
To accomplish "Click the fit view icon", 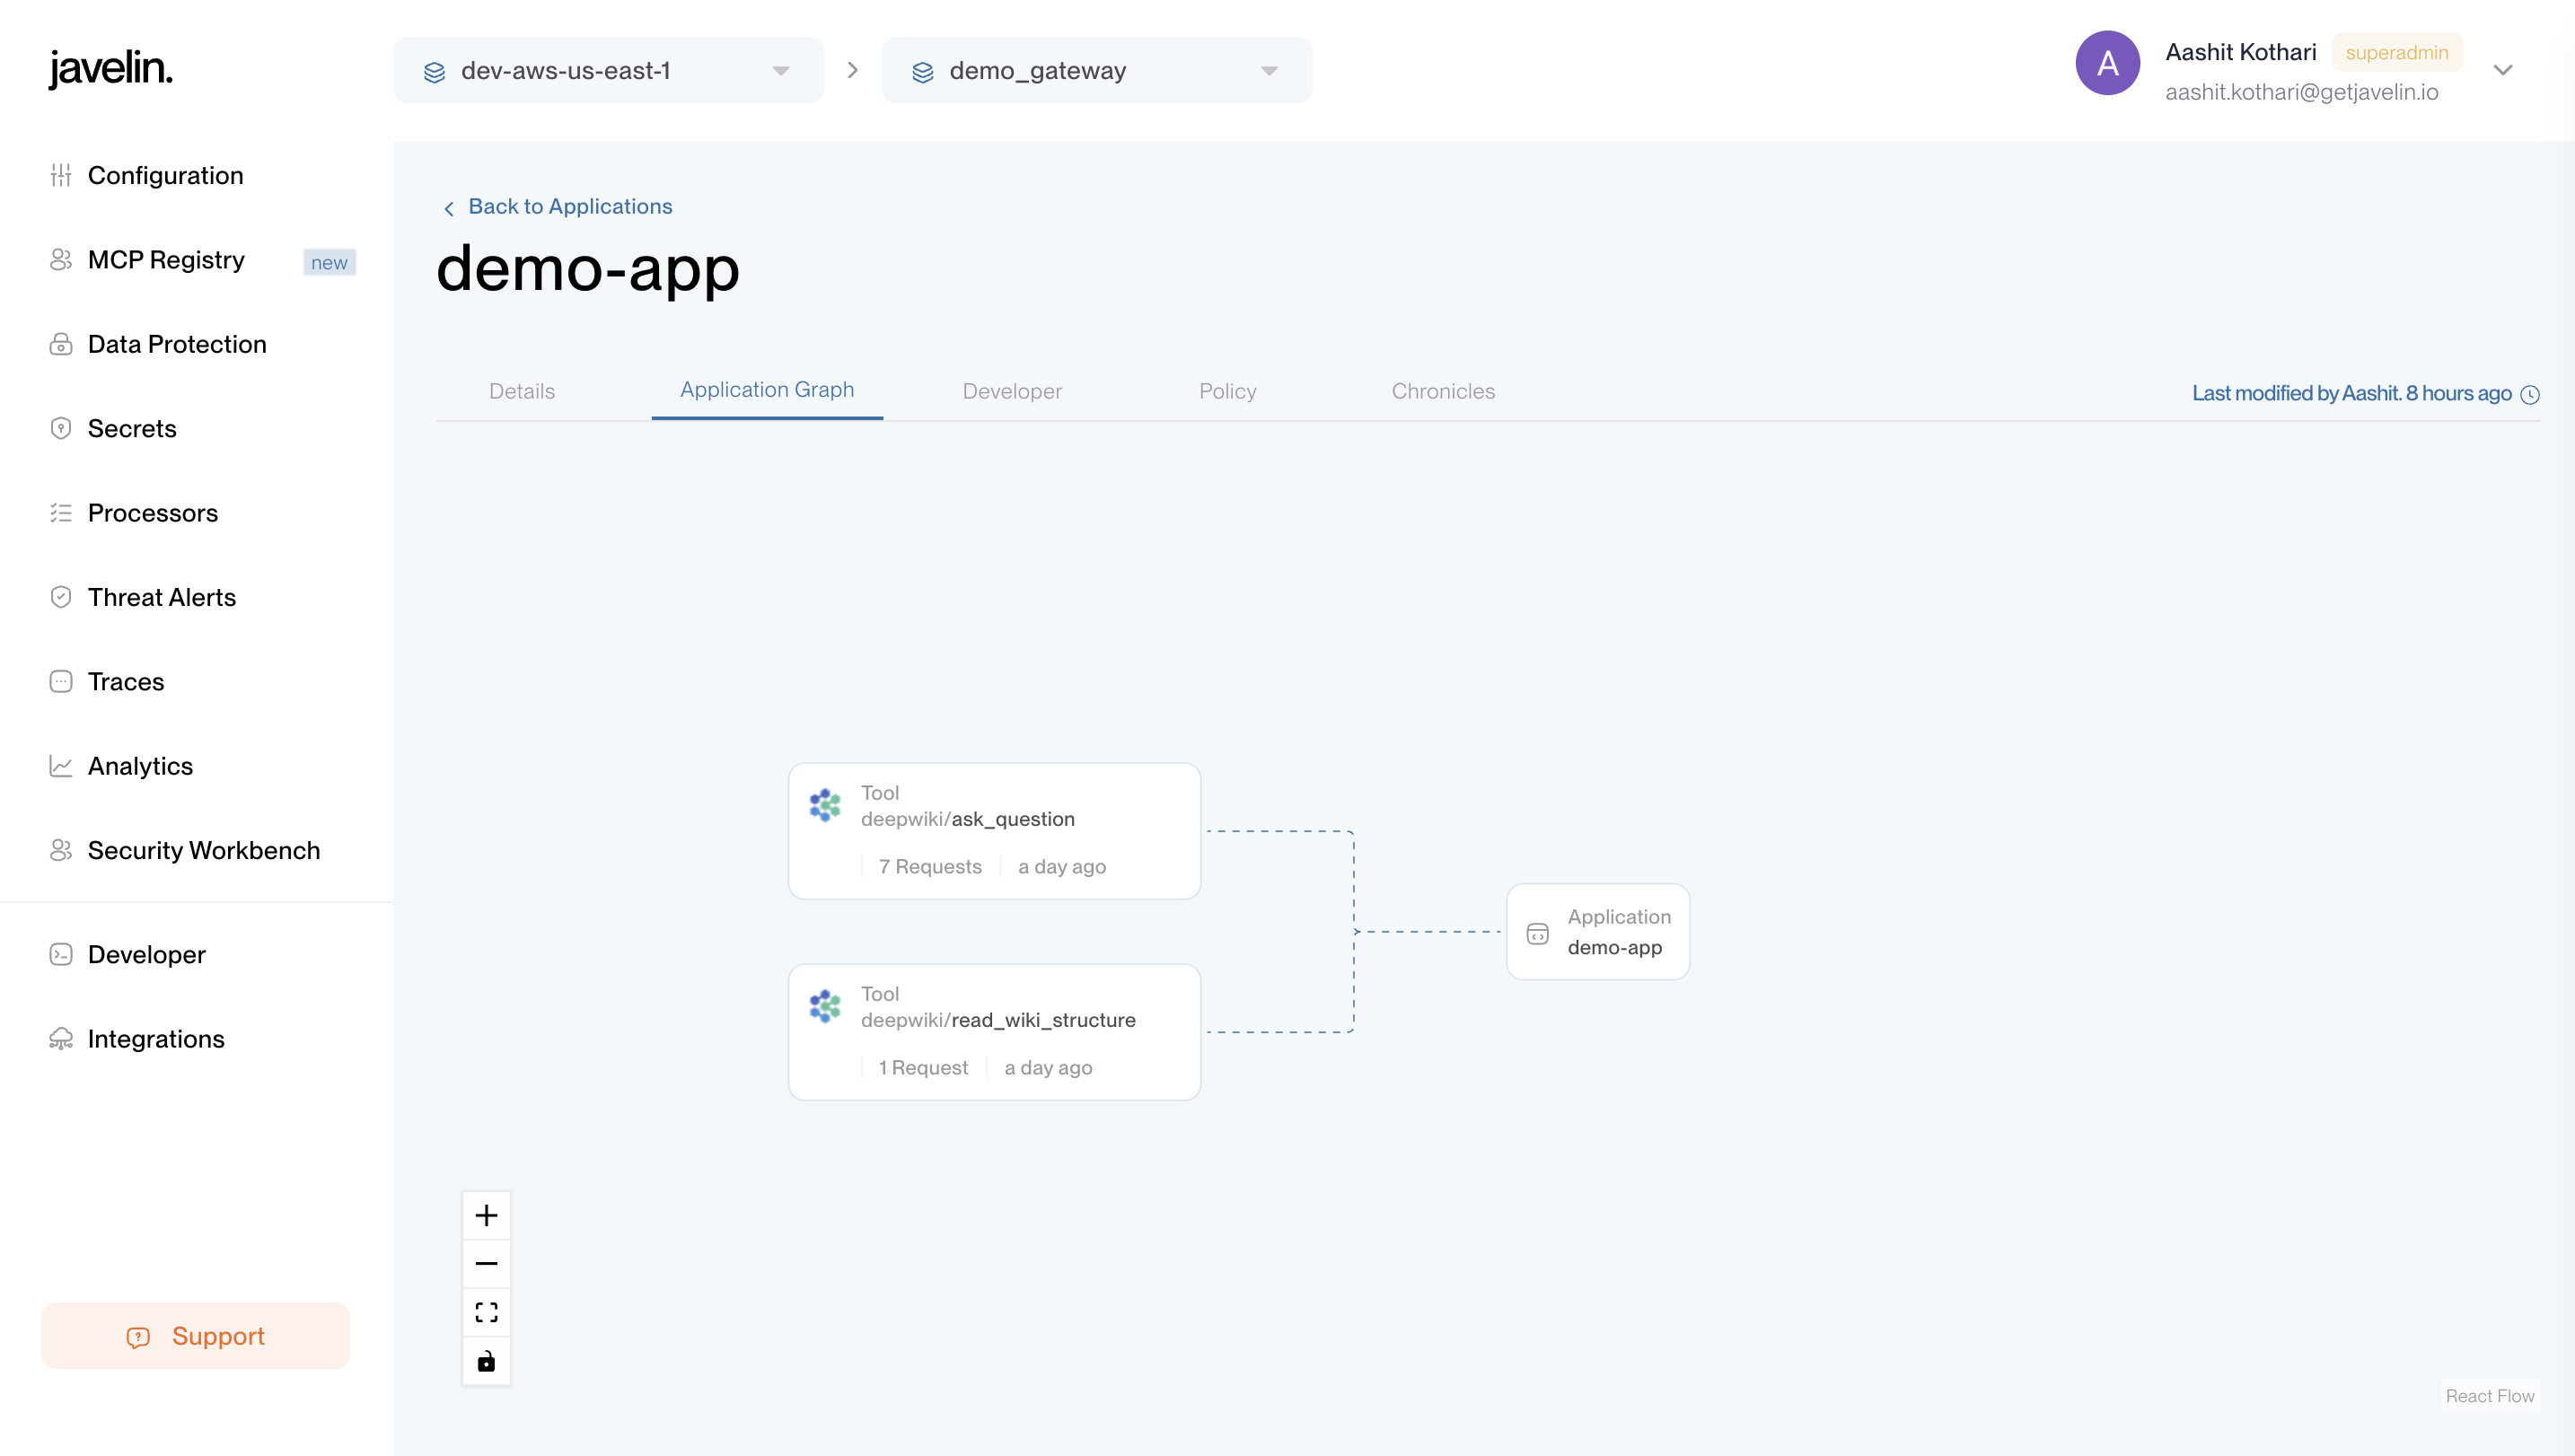I will click(x=486, y=1312).
